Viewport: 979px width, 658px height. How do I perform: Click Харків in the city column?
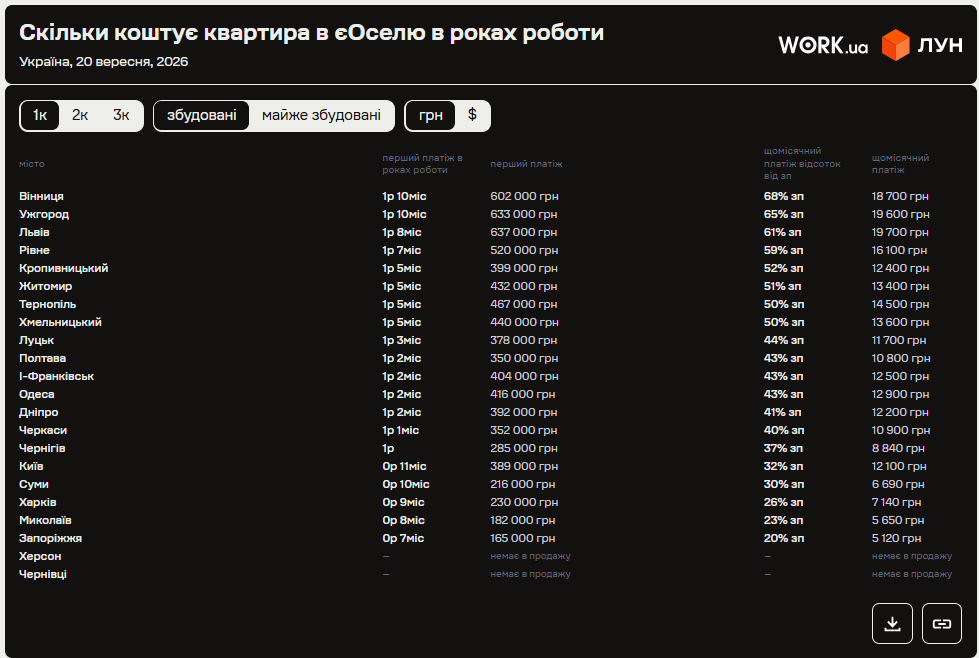[x=37, y=503]
